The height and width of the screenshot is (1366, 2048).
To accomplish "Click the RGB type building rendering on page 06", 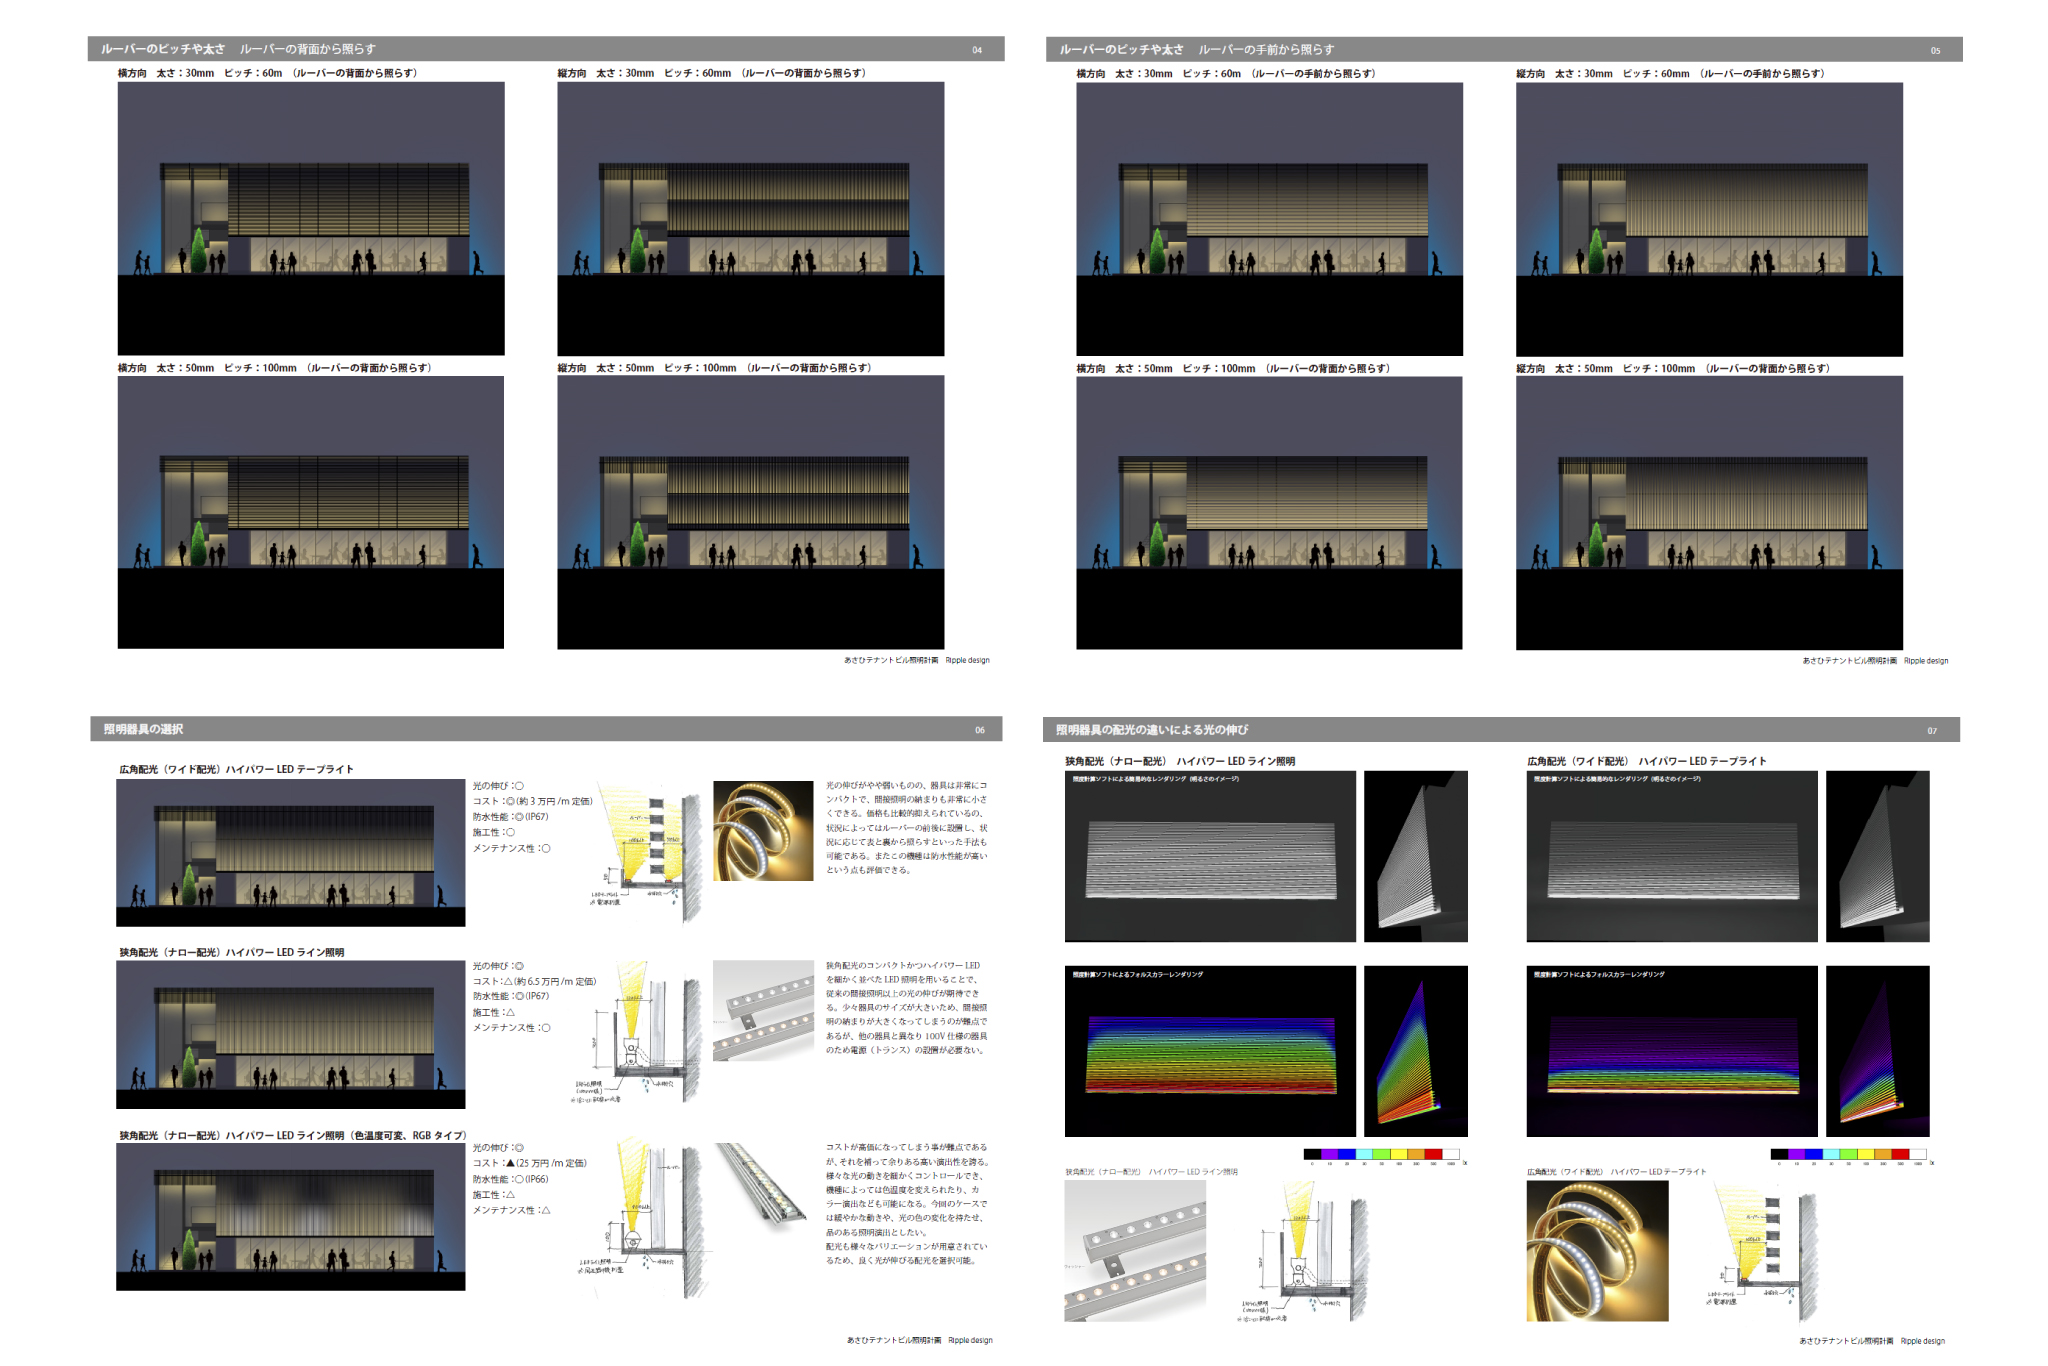I will pos(290,1217).
